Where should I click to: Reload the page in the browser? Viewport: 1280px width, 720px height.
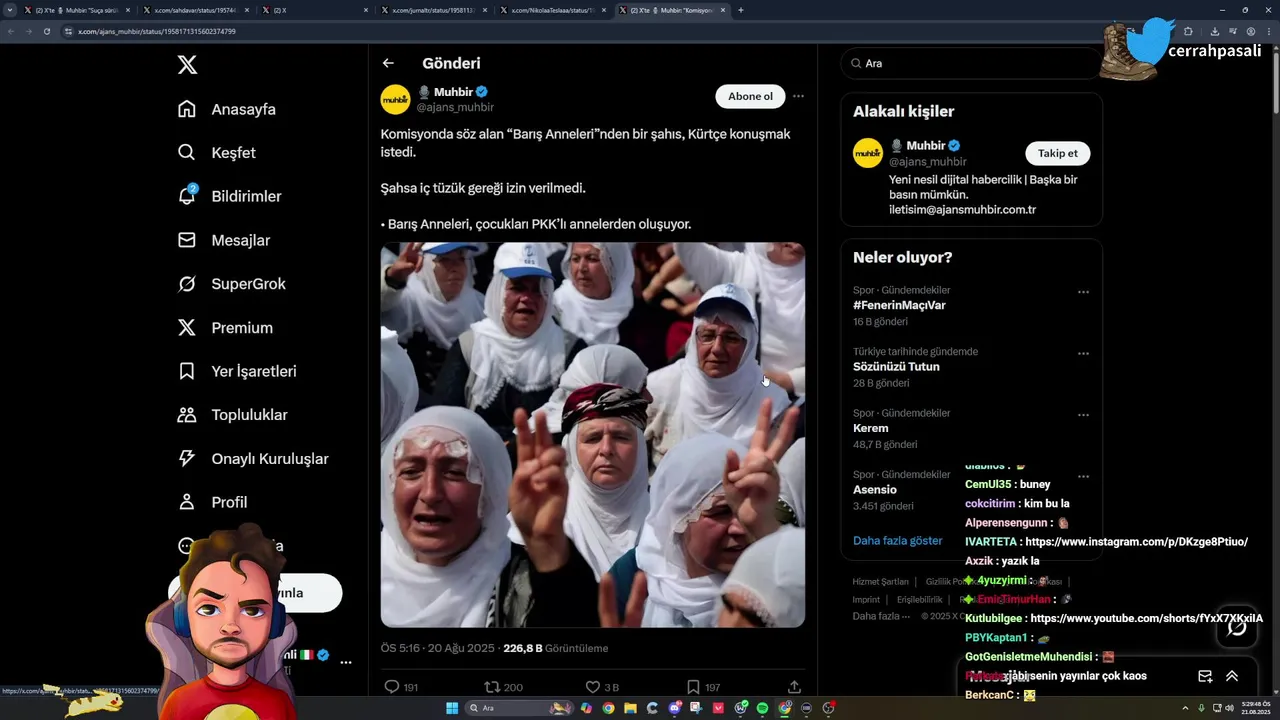[x=46, y=31]
